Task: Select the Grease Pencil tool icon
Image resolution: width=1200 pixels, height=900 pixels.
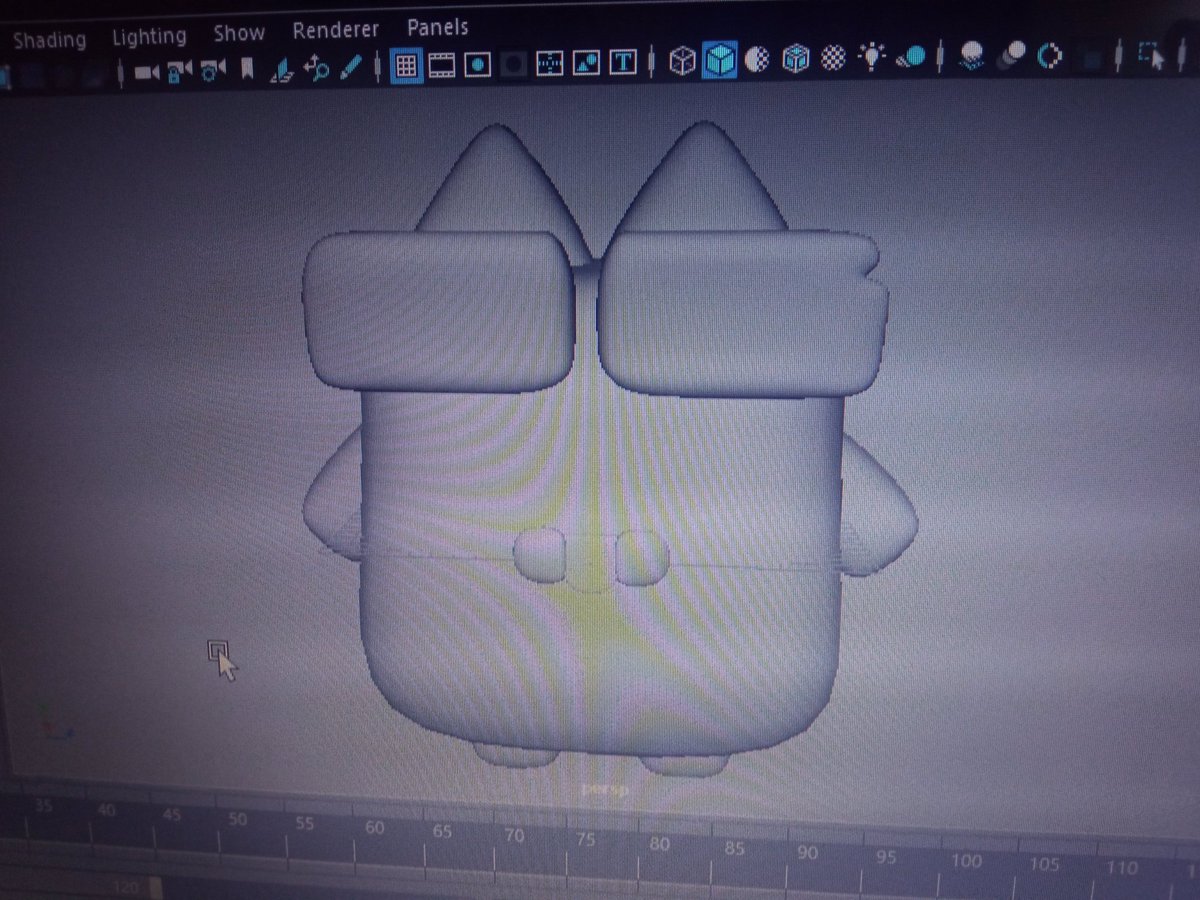Action: (350, 66)
